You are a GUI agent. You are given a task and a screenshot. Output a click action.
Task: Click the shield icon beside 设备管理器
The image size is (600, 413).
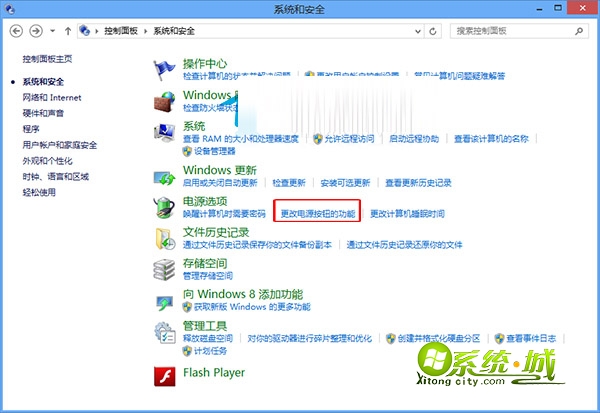pos(187,151)
